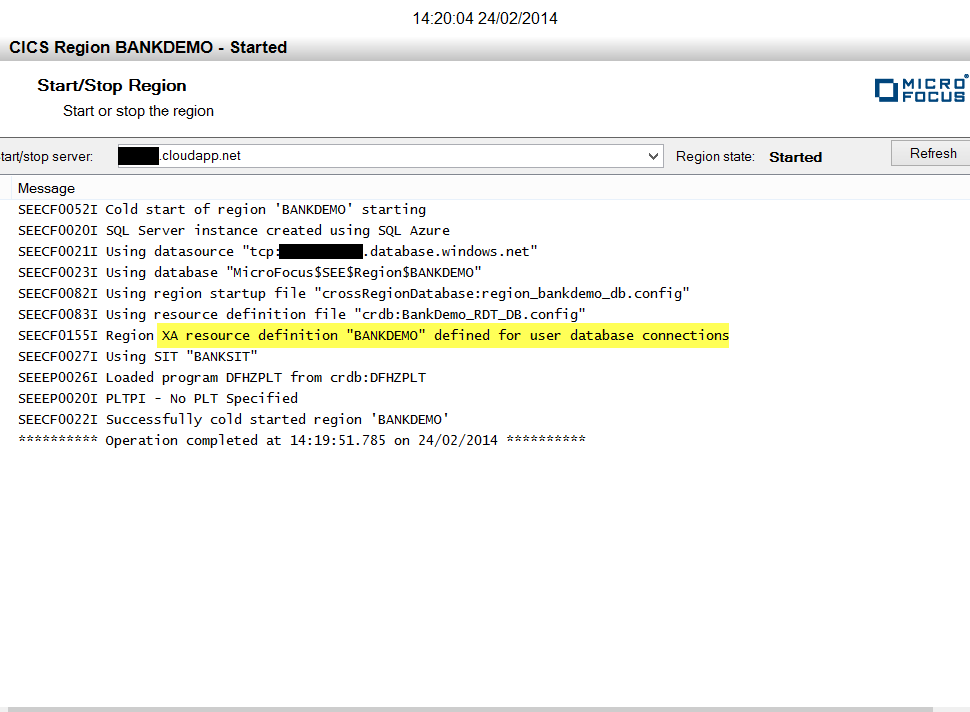Select the 'Operation completed at 14:19:51.785' line
970x712 pixels.
[x=302, y=441]
